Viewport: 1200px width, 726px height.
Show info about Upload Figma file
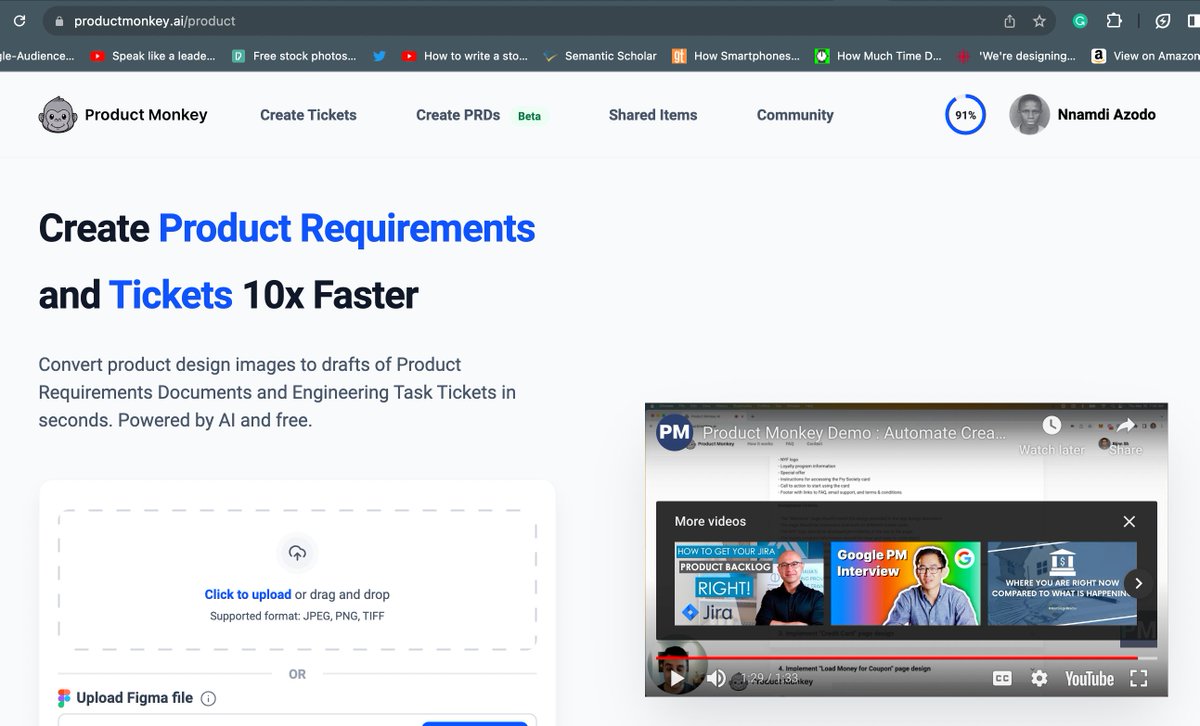click(x=208, y=699)
